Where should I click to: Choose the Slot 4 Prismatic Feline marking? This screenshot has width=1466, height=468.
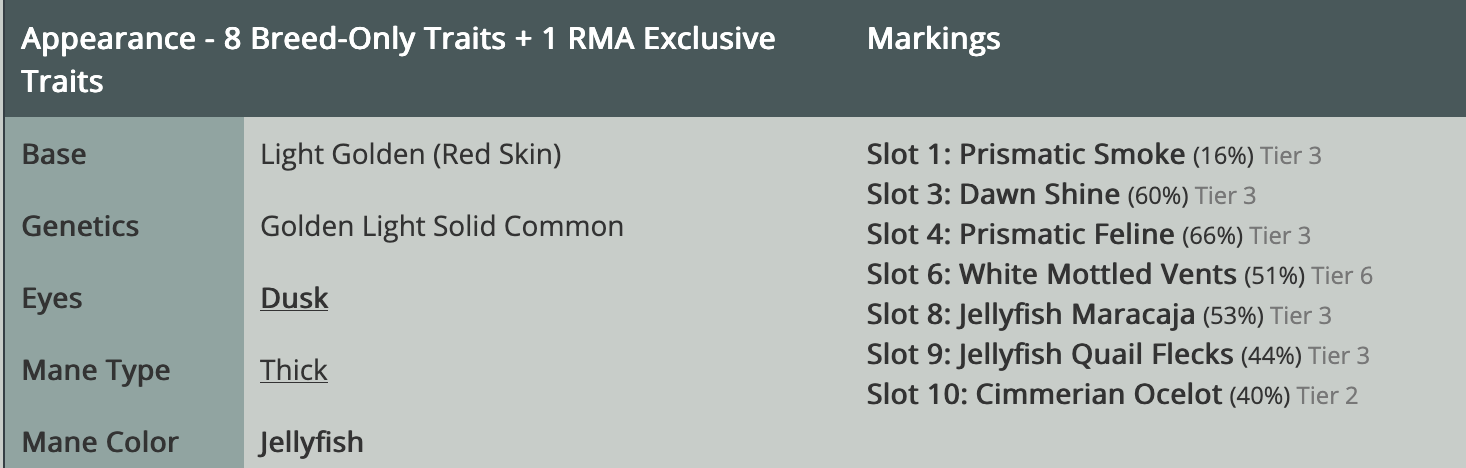click(1020, 235)
